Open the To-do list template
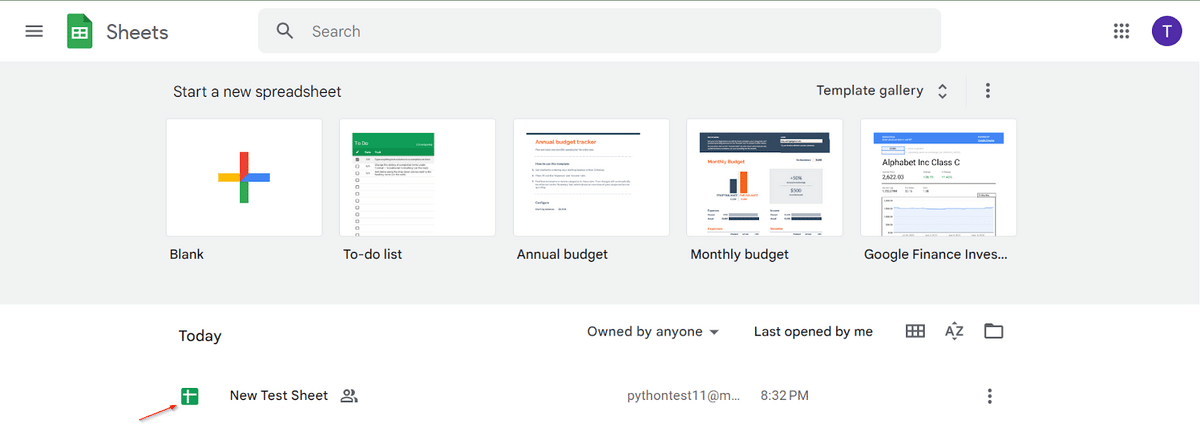The height and width of the screenshot is (436, 1200). (418, 177)
